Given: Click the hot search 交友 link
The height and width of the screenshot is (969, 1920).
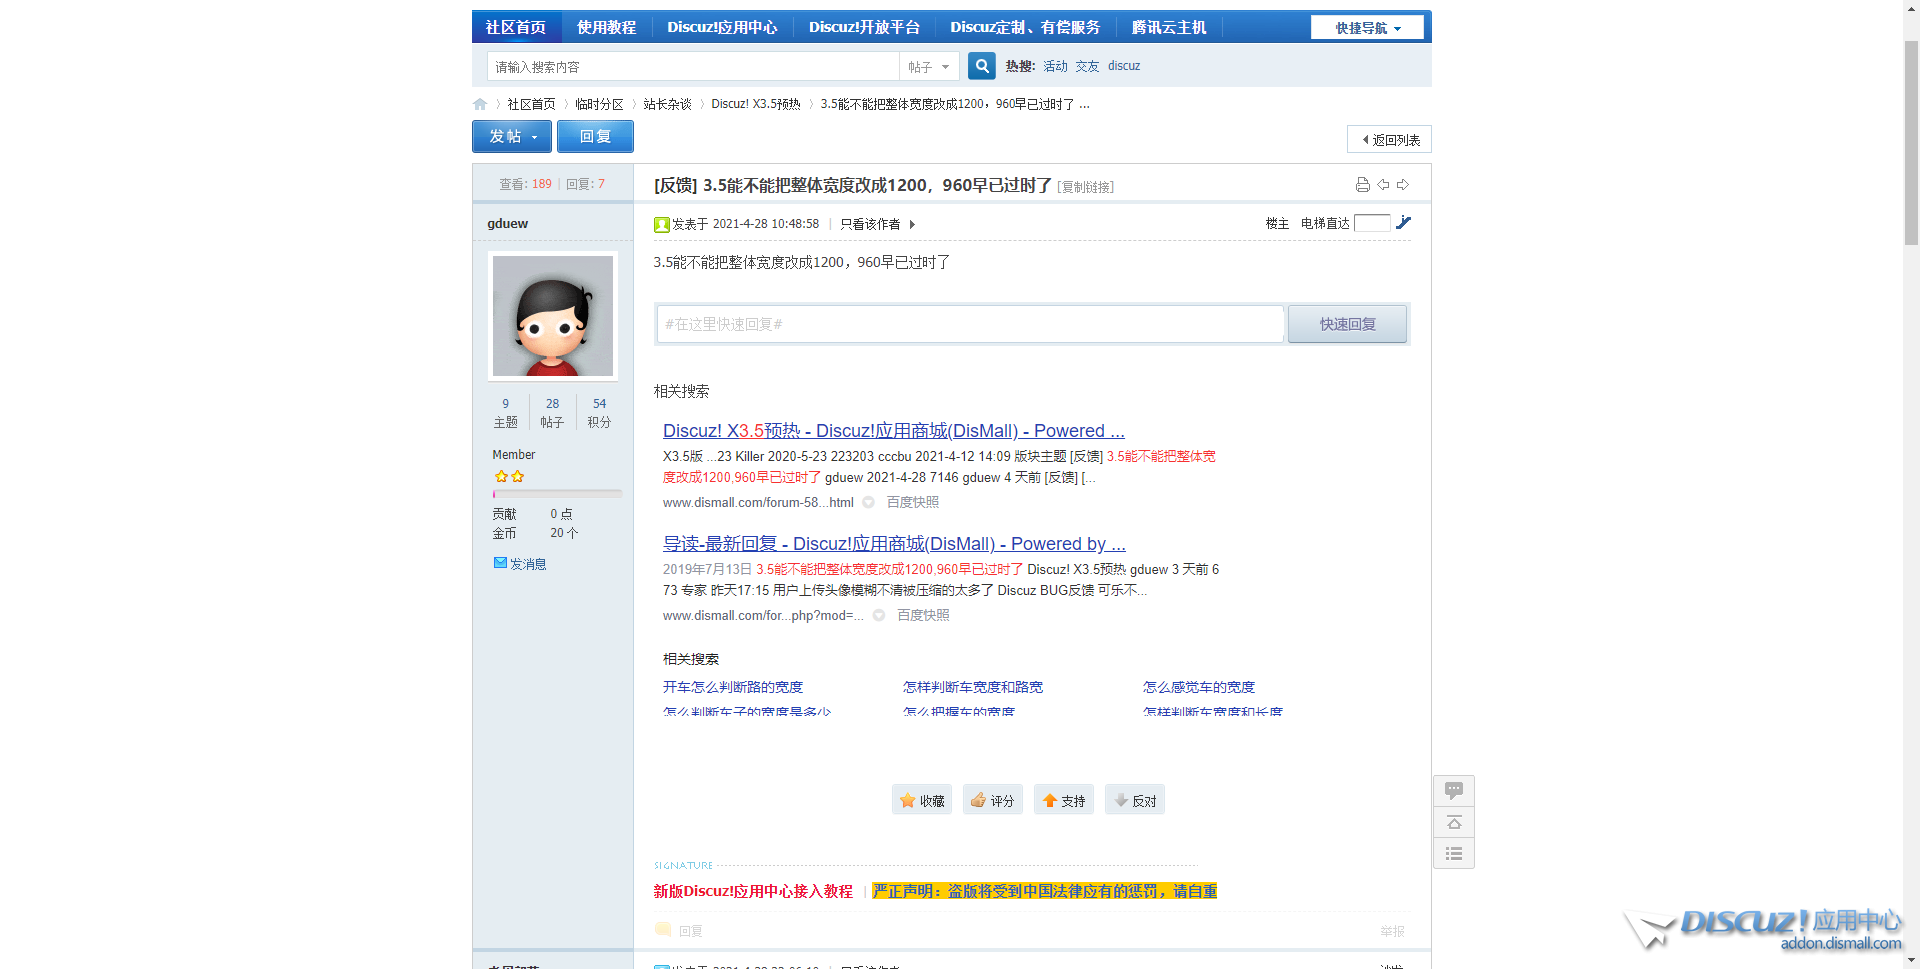Looking at the screenshot, I should pyautogui.click(x=1087, y=66).
